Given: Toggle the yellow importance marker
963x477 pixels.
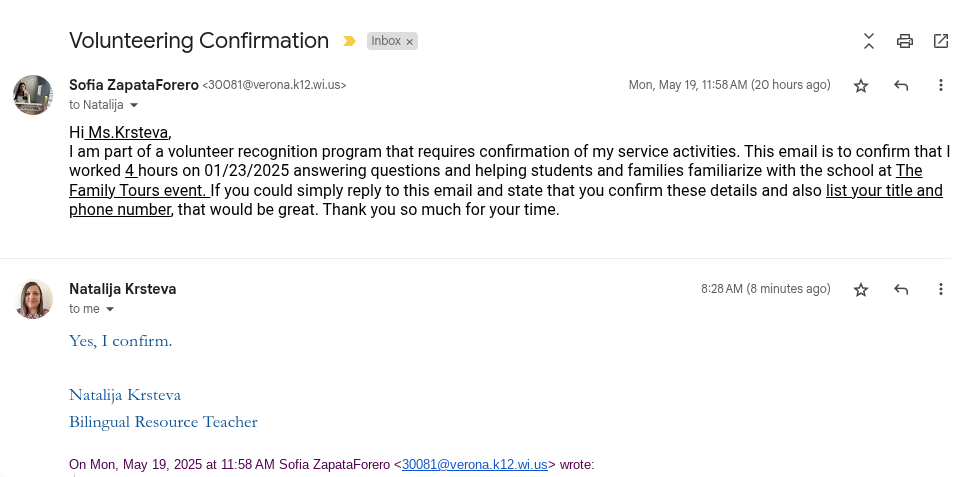Looking at the screenshot, I should pos(349,41).
